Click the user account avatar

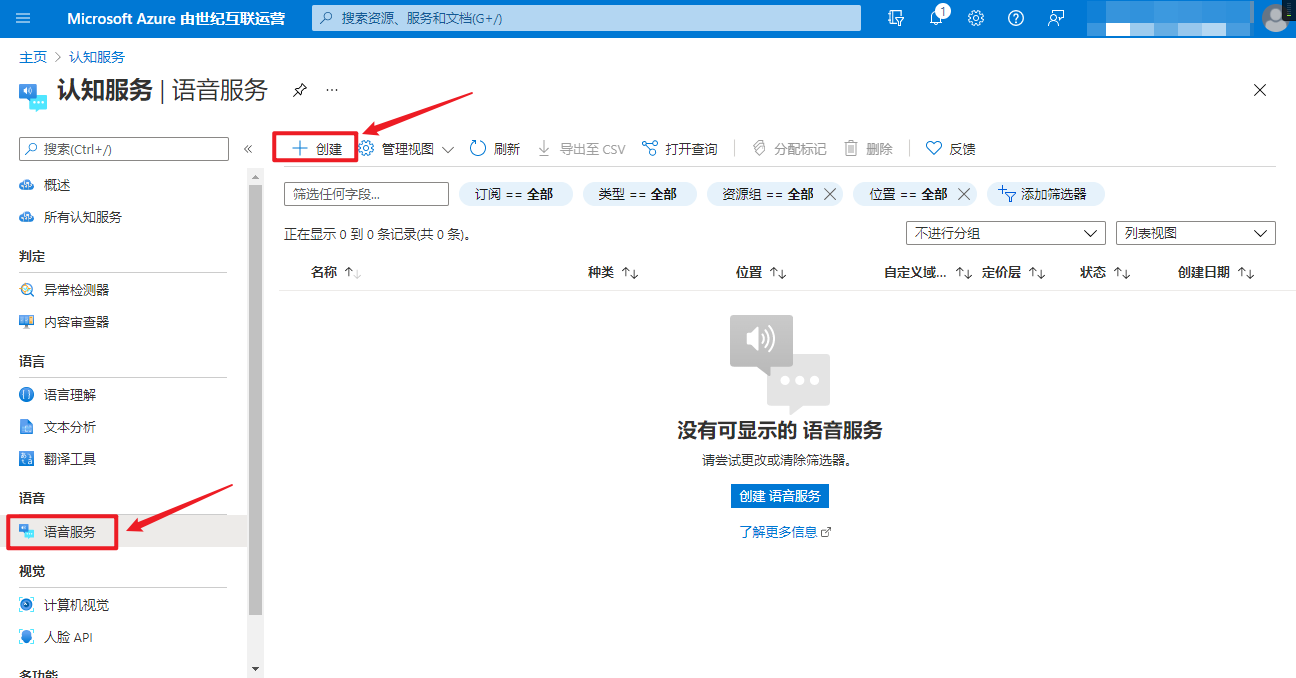(1275, 18)
